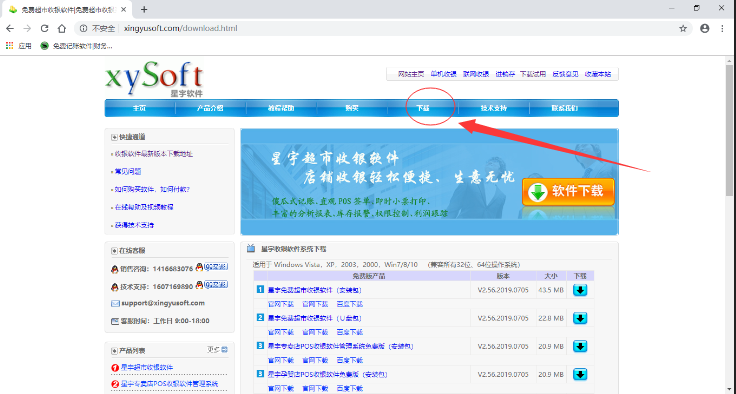Open 单机收银 top link
The image size is (736, 394).
pyautogui.click(x=444, y=74)
